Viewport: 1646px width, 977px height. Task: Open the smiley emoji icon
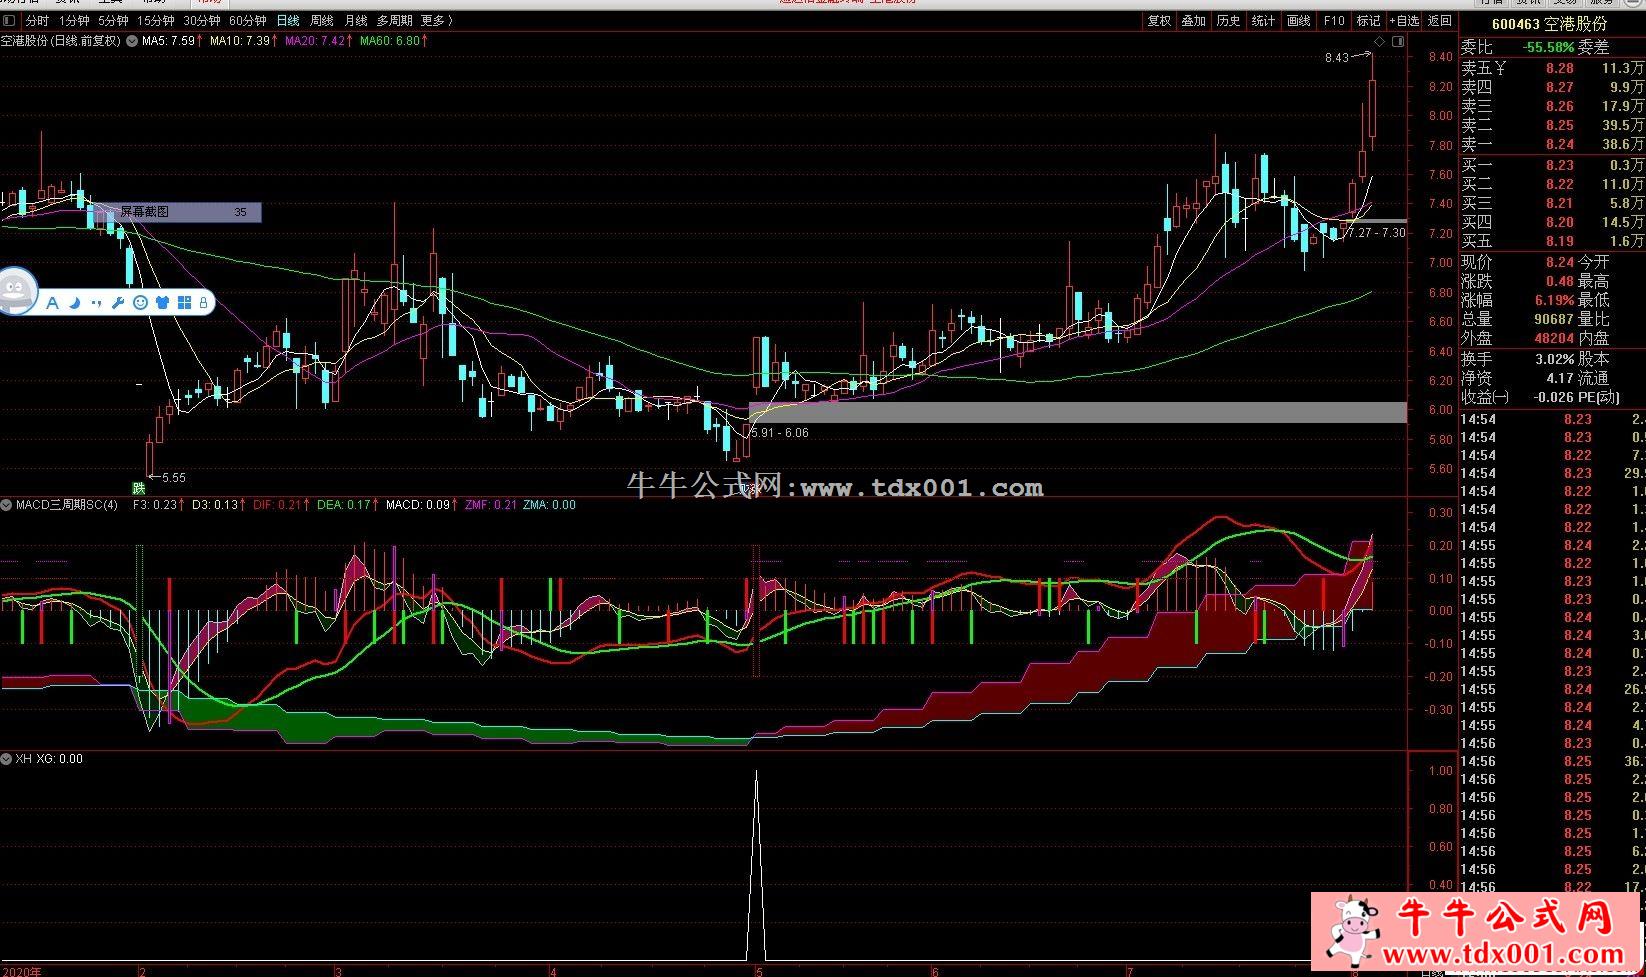pyautogui.click(x=140, y=302)
